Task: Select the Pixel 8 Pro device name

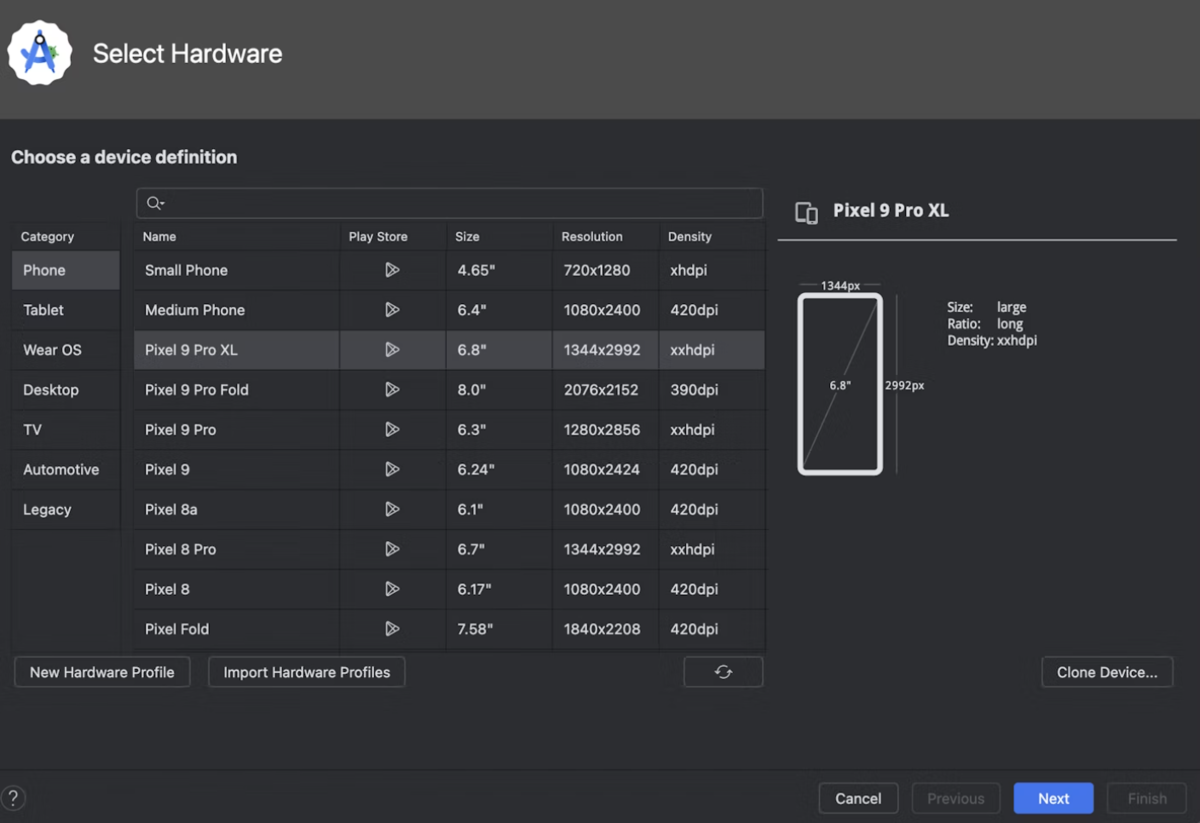Action: click(180, 550)
